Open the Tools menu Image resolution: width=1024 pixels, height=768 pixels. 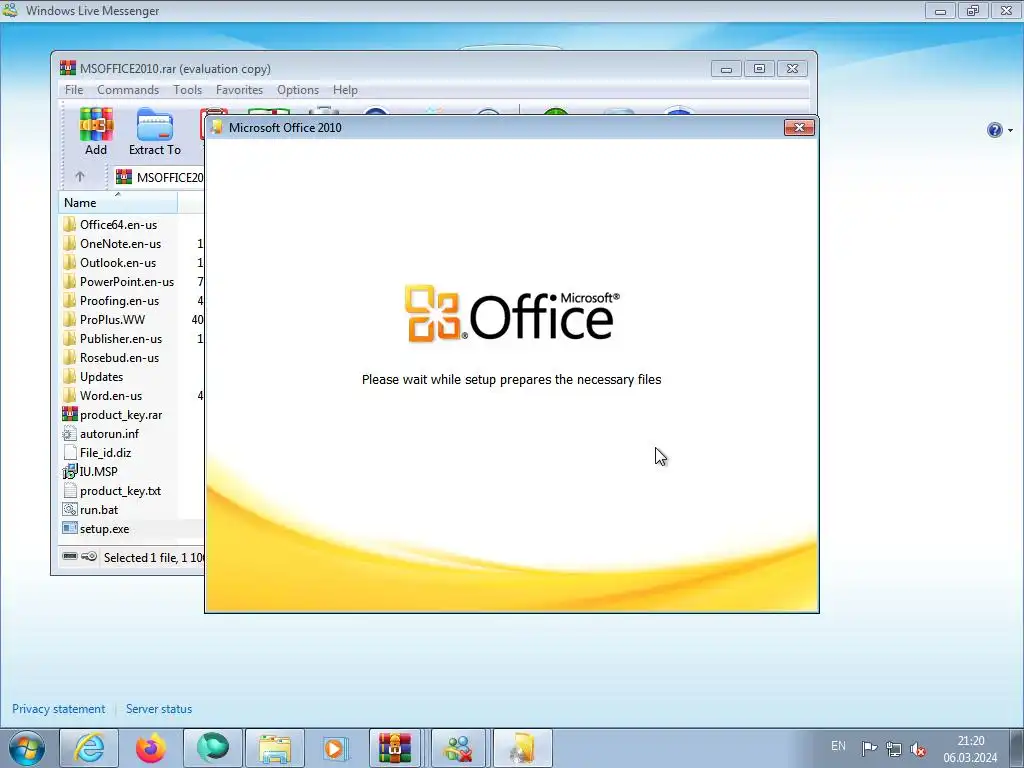(x=187, y=89)
